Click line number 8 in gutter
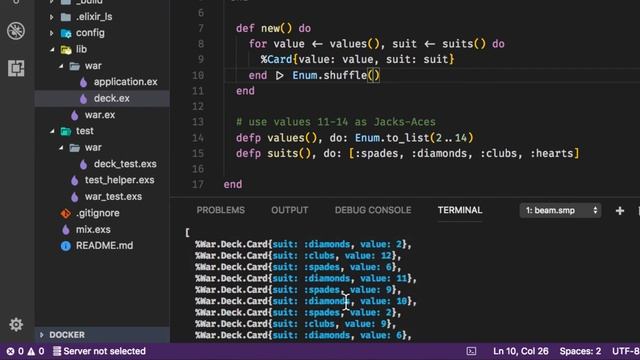 pyautogui.click(x=201, y=44)
